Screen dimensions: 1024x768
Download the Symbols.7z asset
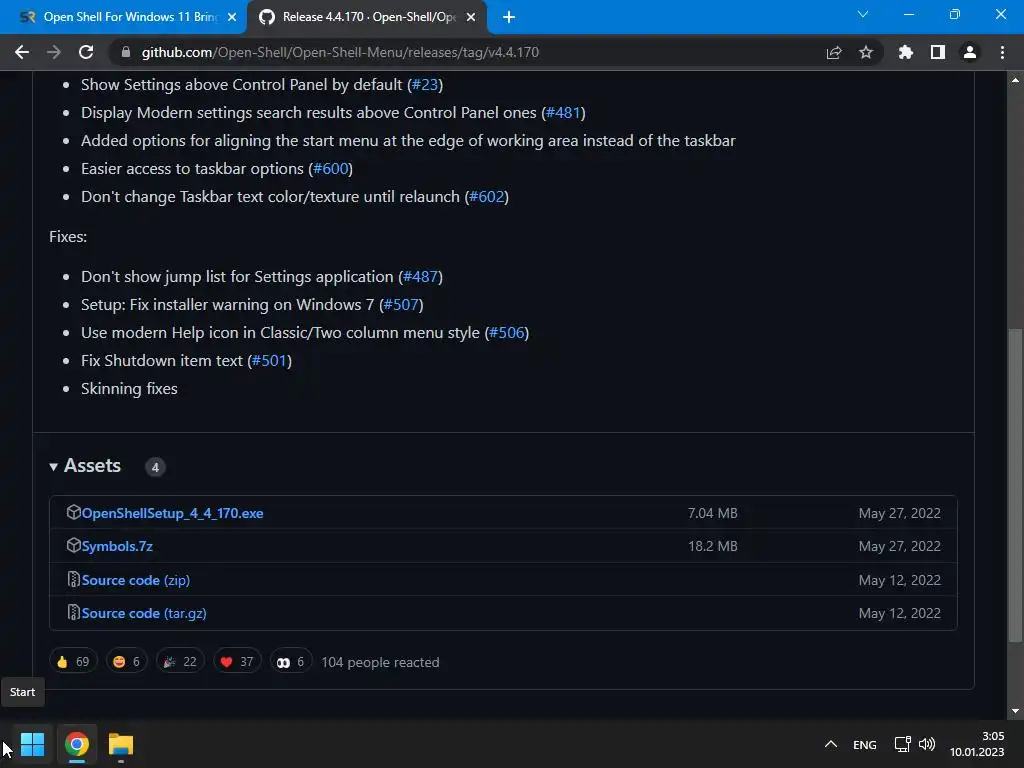[117, 547]
